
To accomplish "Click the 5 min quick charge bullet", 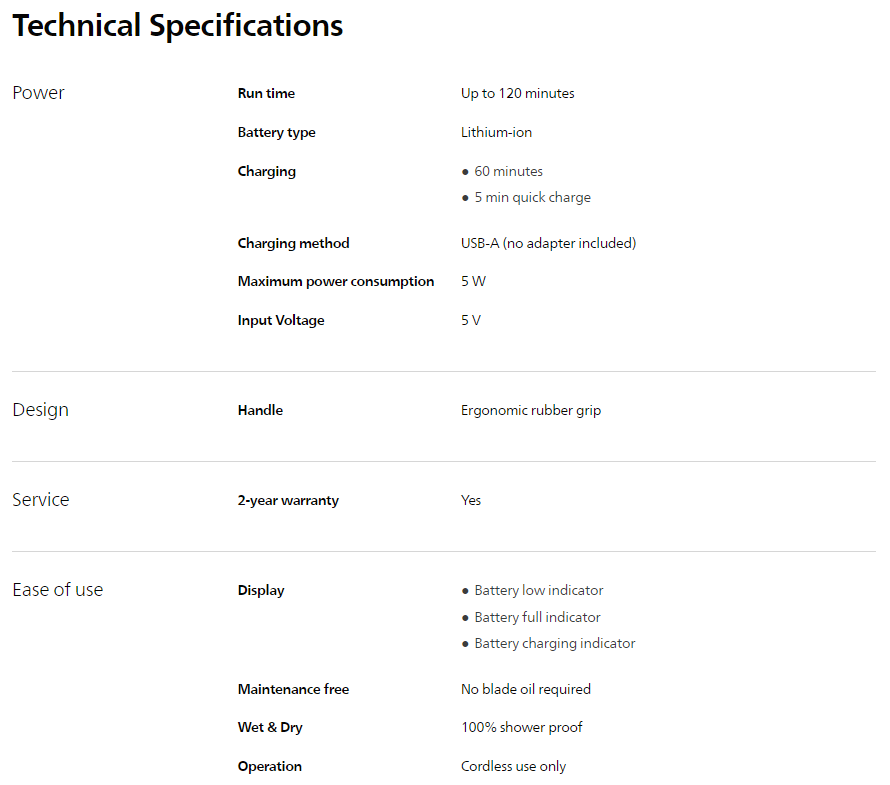I will (x=532, y=198).
